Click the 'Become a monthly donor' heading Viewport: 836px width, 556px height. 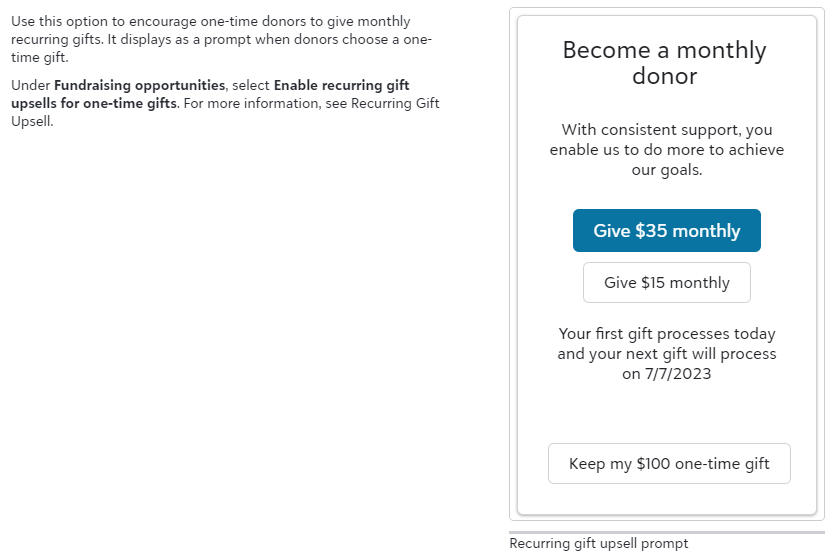664,62
